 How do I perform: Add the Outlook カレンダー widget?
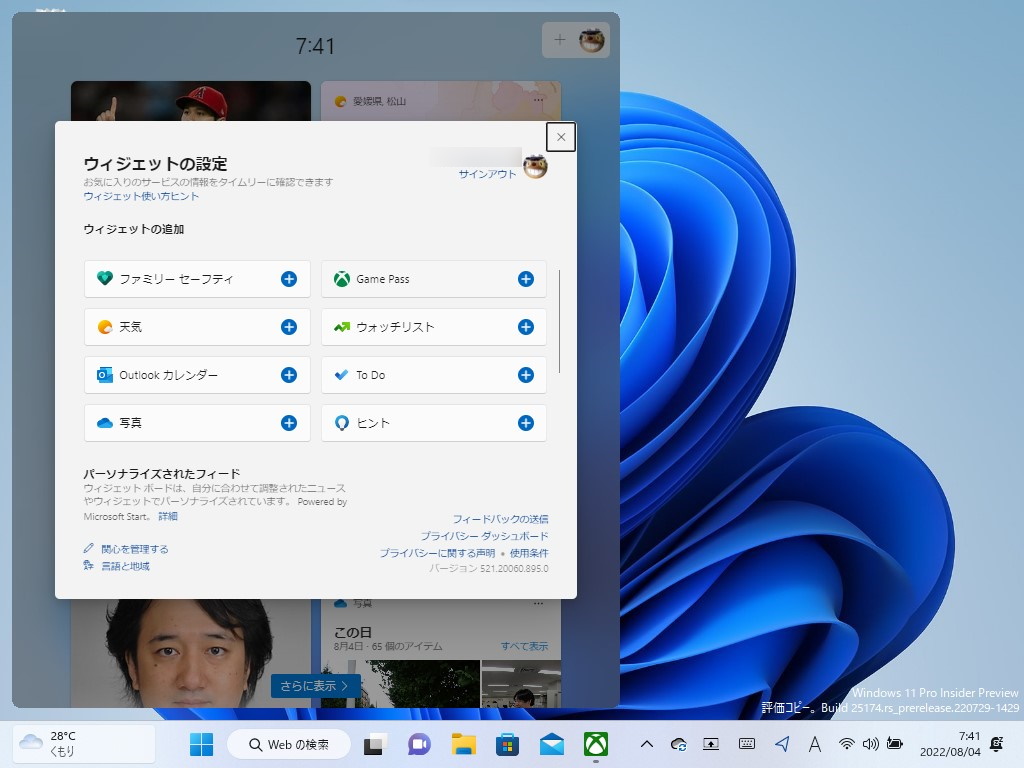288,375
